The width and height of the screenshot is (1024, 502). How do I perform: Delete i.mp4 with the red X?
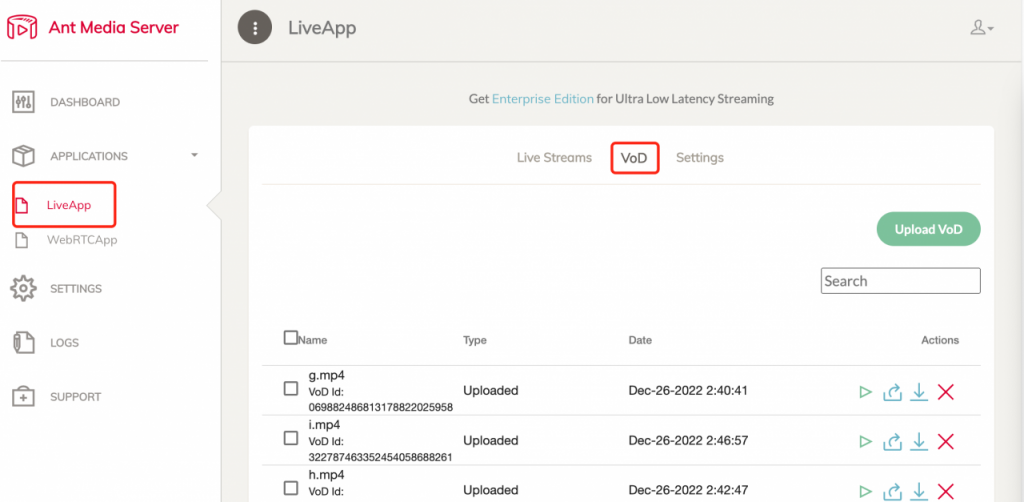pos(946,442)
